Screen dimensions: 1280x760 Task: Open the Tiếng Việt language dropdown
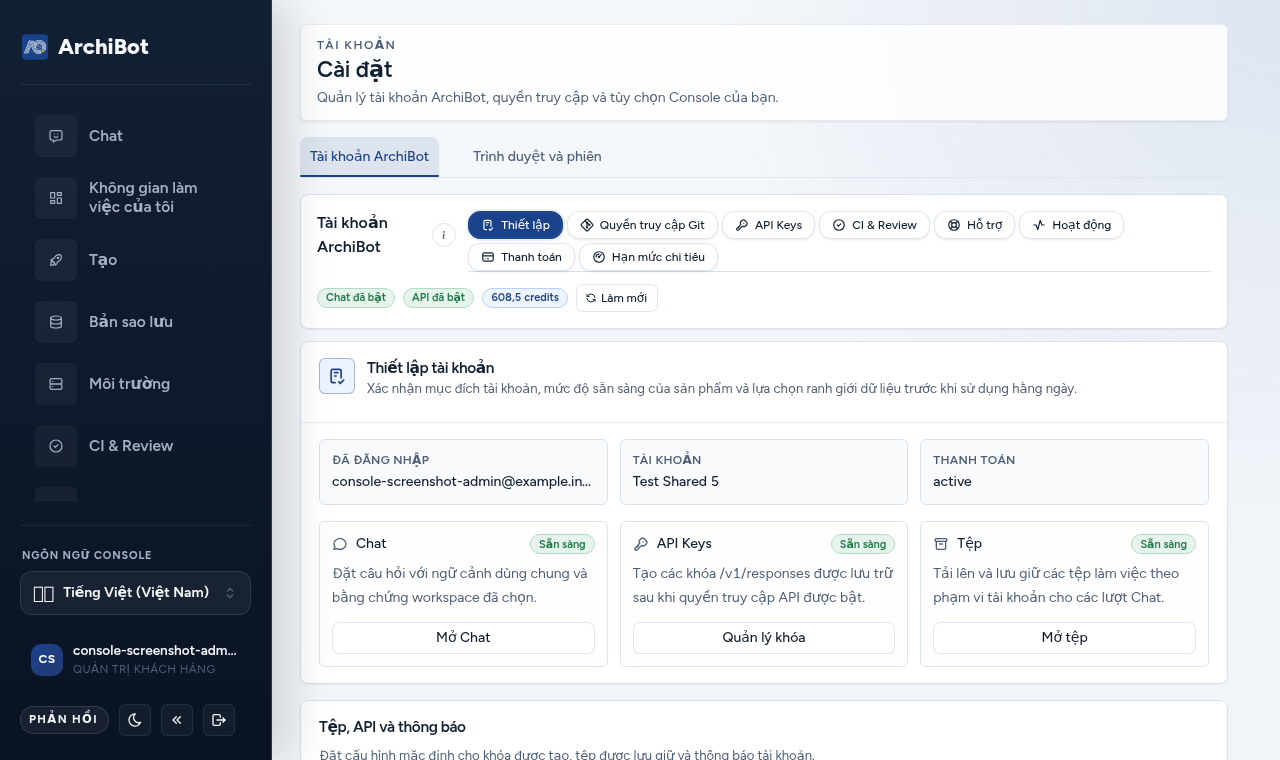point(135,593)
